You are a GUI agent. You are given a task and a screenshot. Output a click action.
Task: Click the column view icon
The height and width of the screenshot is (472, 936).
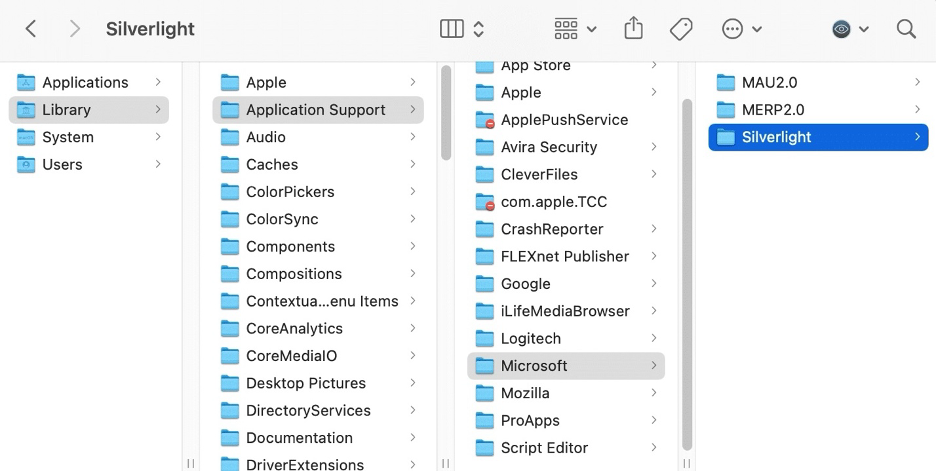[x=452, y=29]
